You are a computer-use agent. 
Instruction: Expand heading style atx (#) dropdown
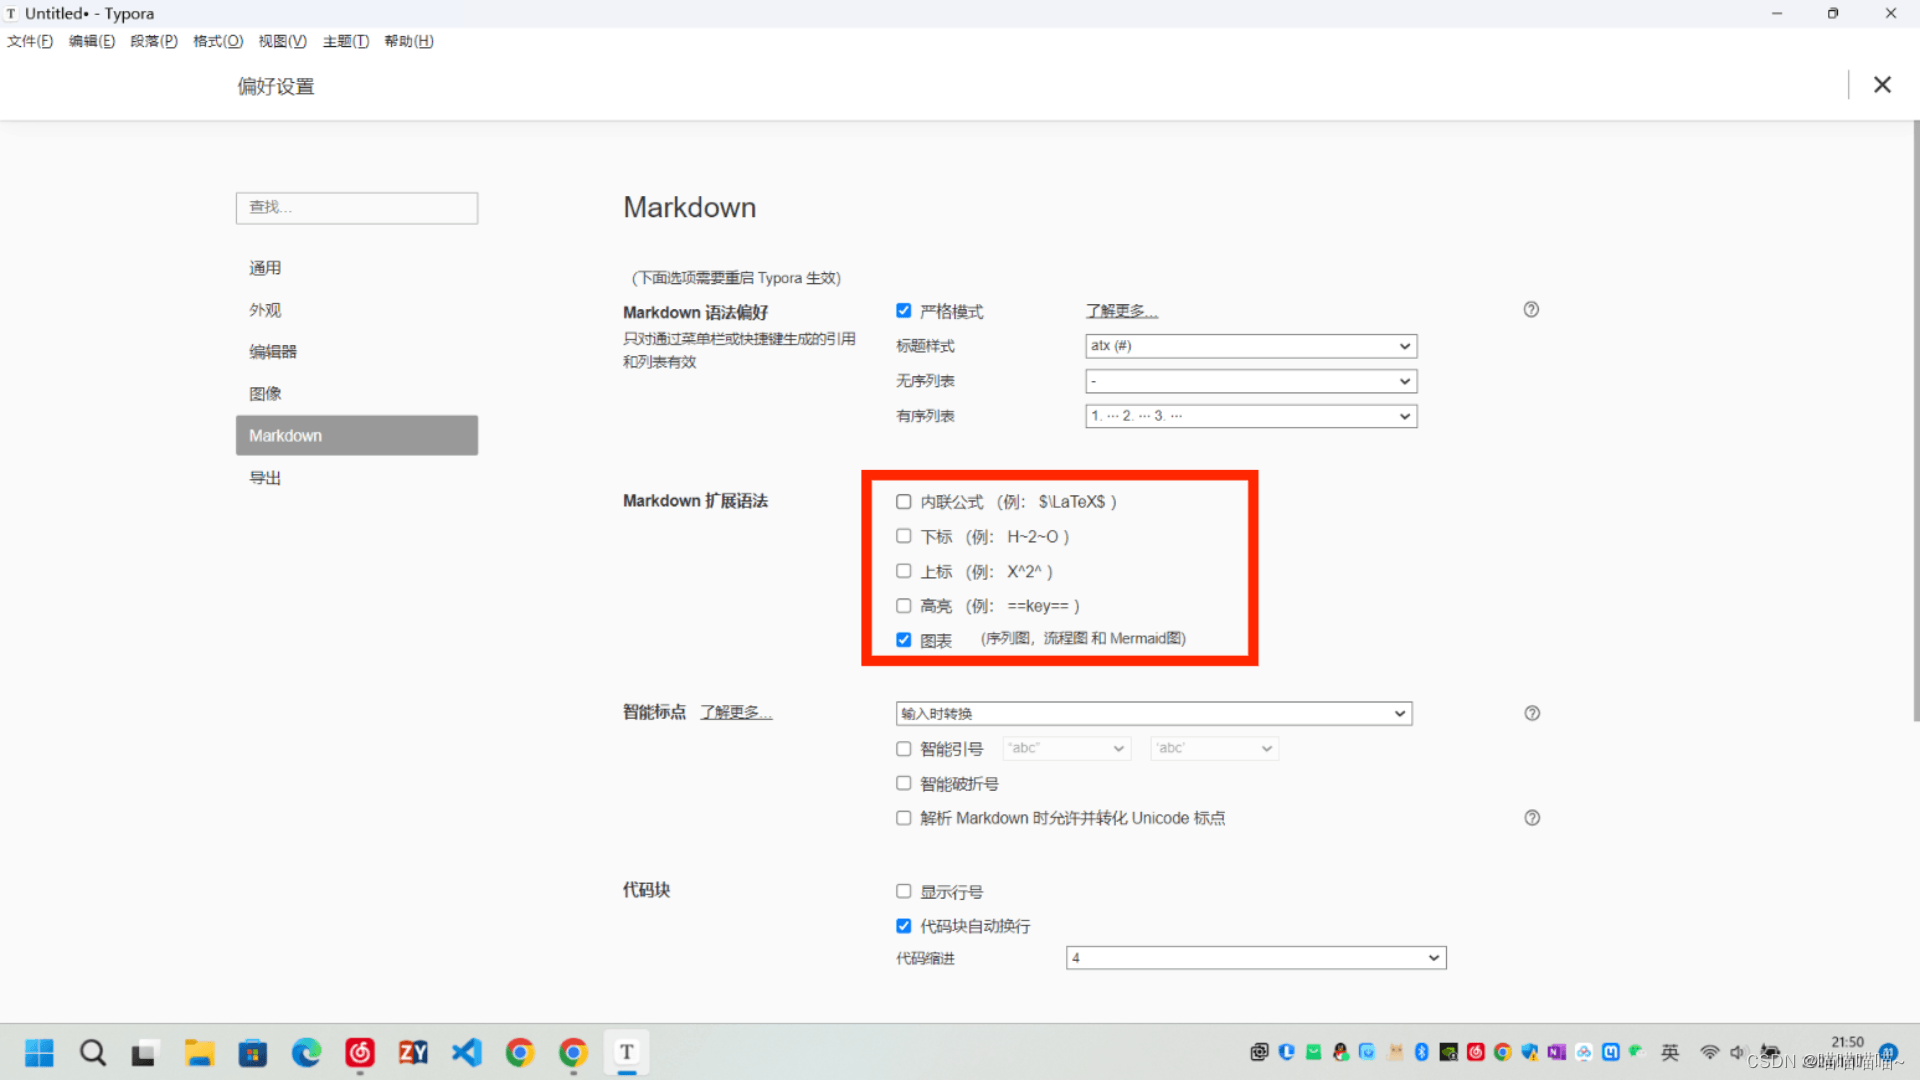pos(1250,346)
